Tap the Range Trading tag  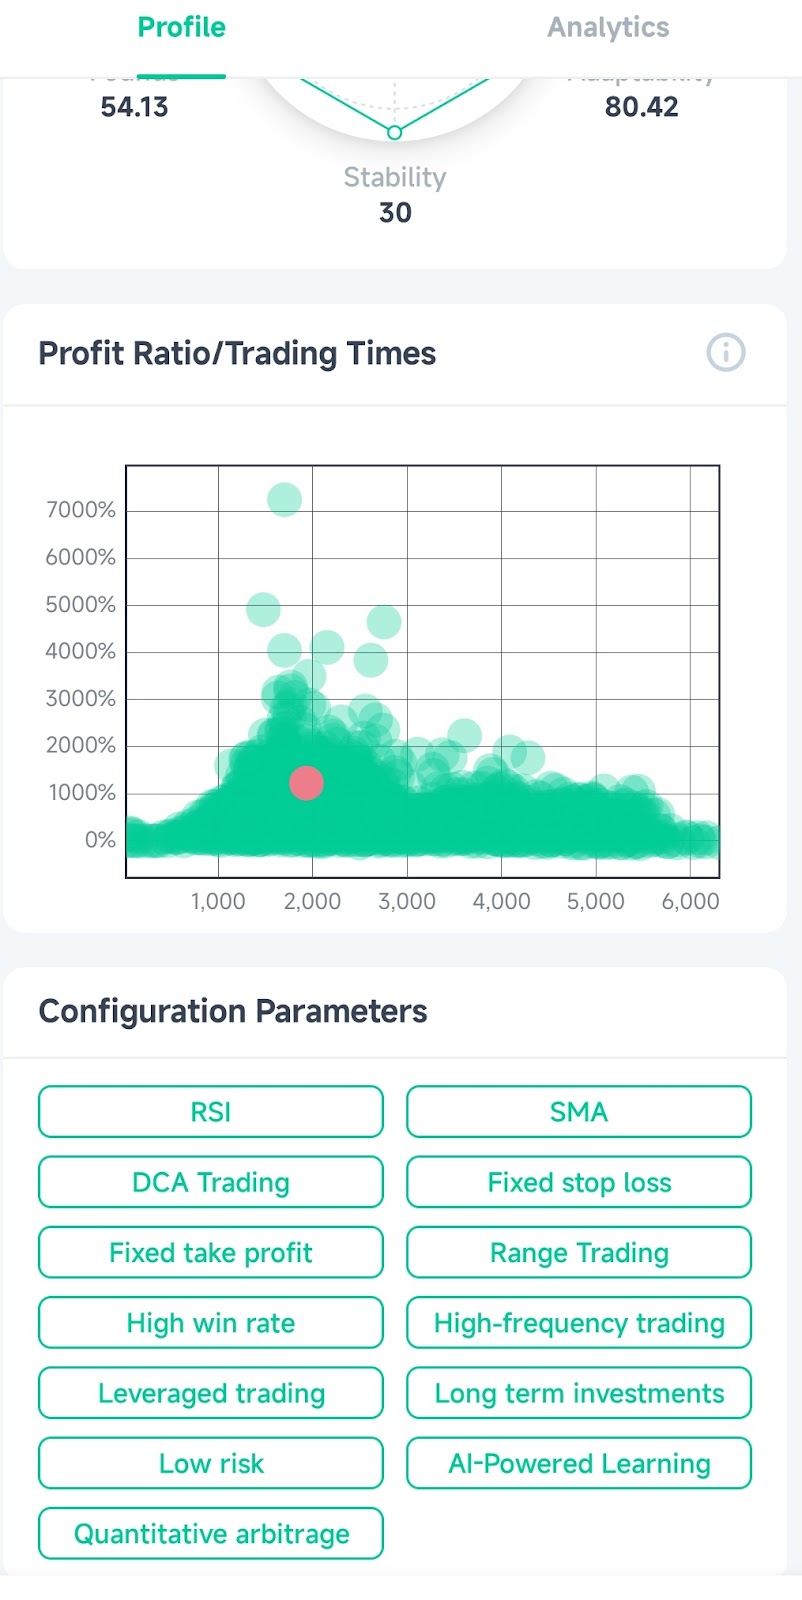point(579,1252)
